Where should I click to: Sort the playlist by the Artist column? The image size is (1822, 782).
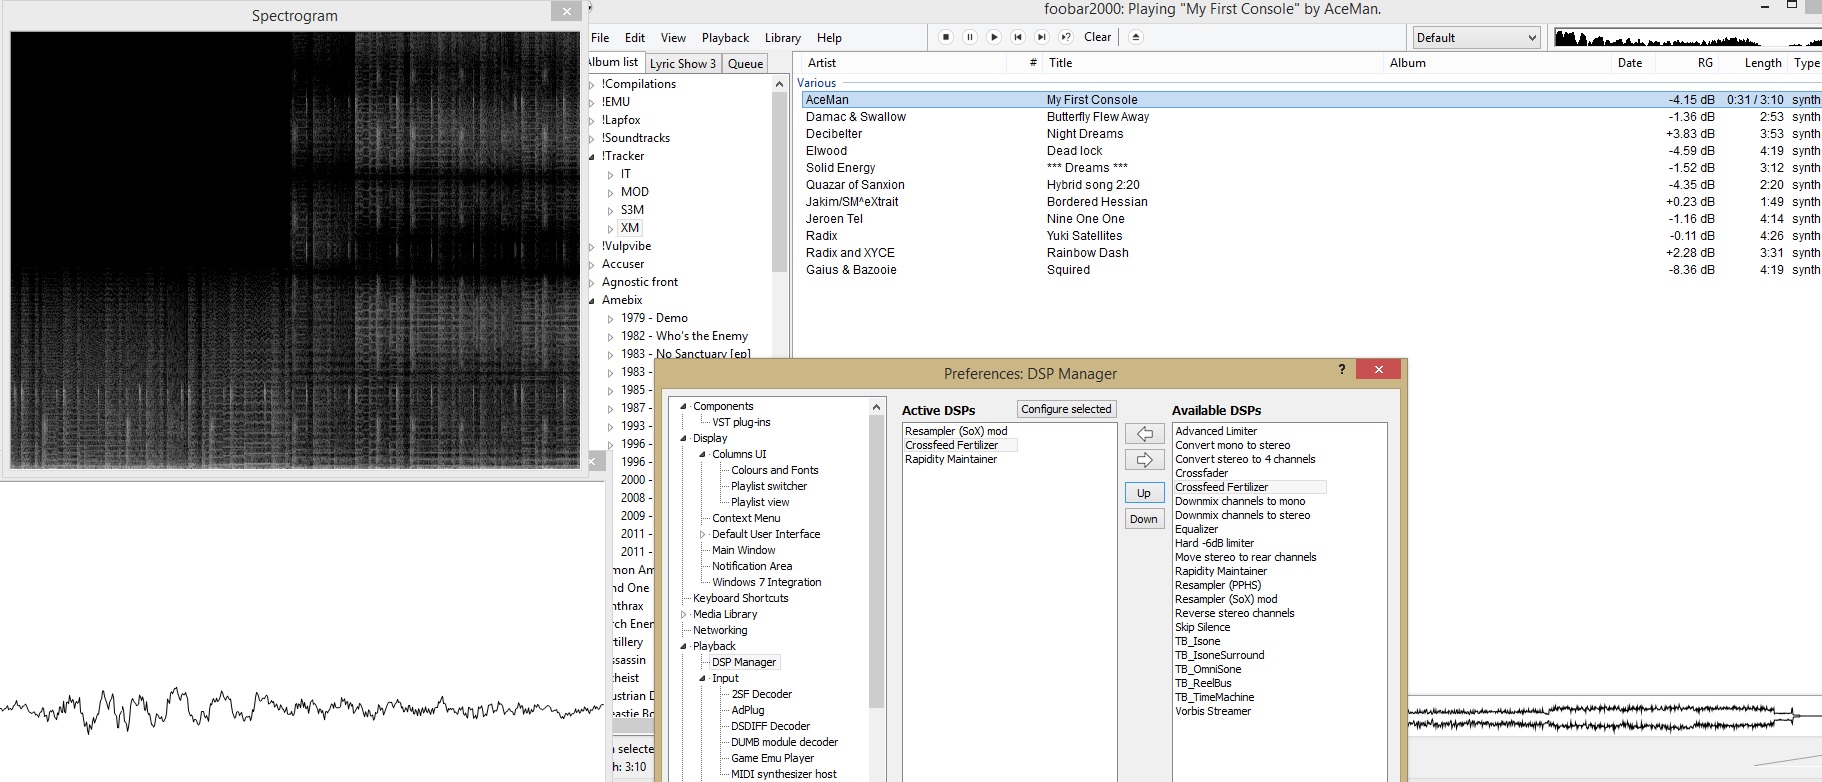click(x=822, y=63)
